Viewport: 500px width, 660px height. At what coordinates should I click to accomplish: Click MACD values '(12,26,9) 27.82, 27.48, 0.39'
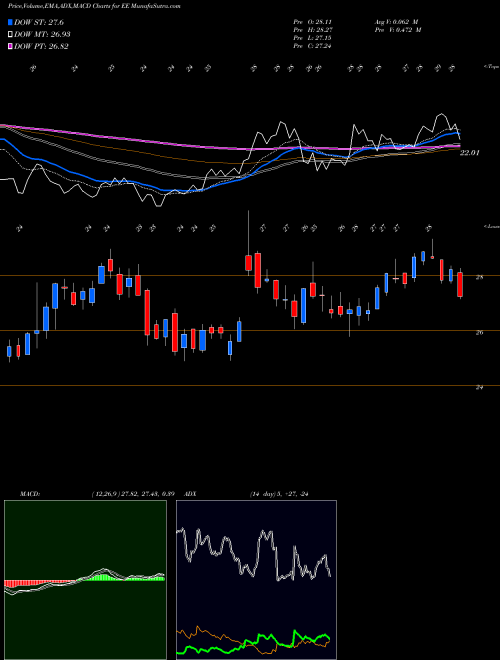133,494
